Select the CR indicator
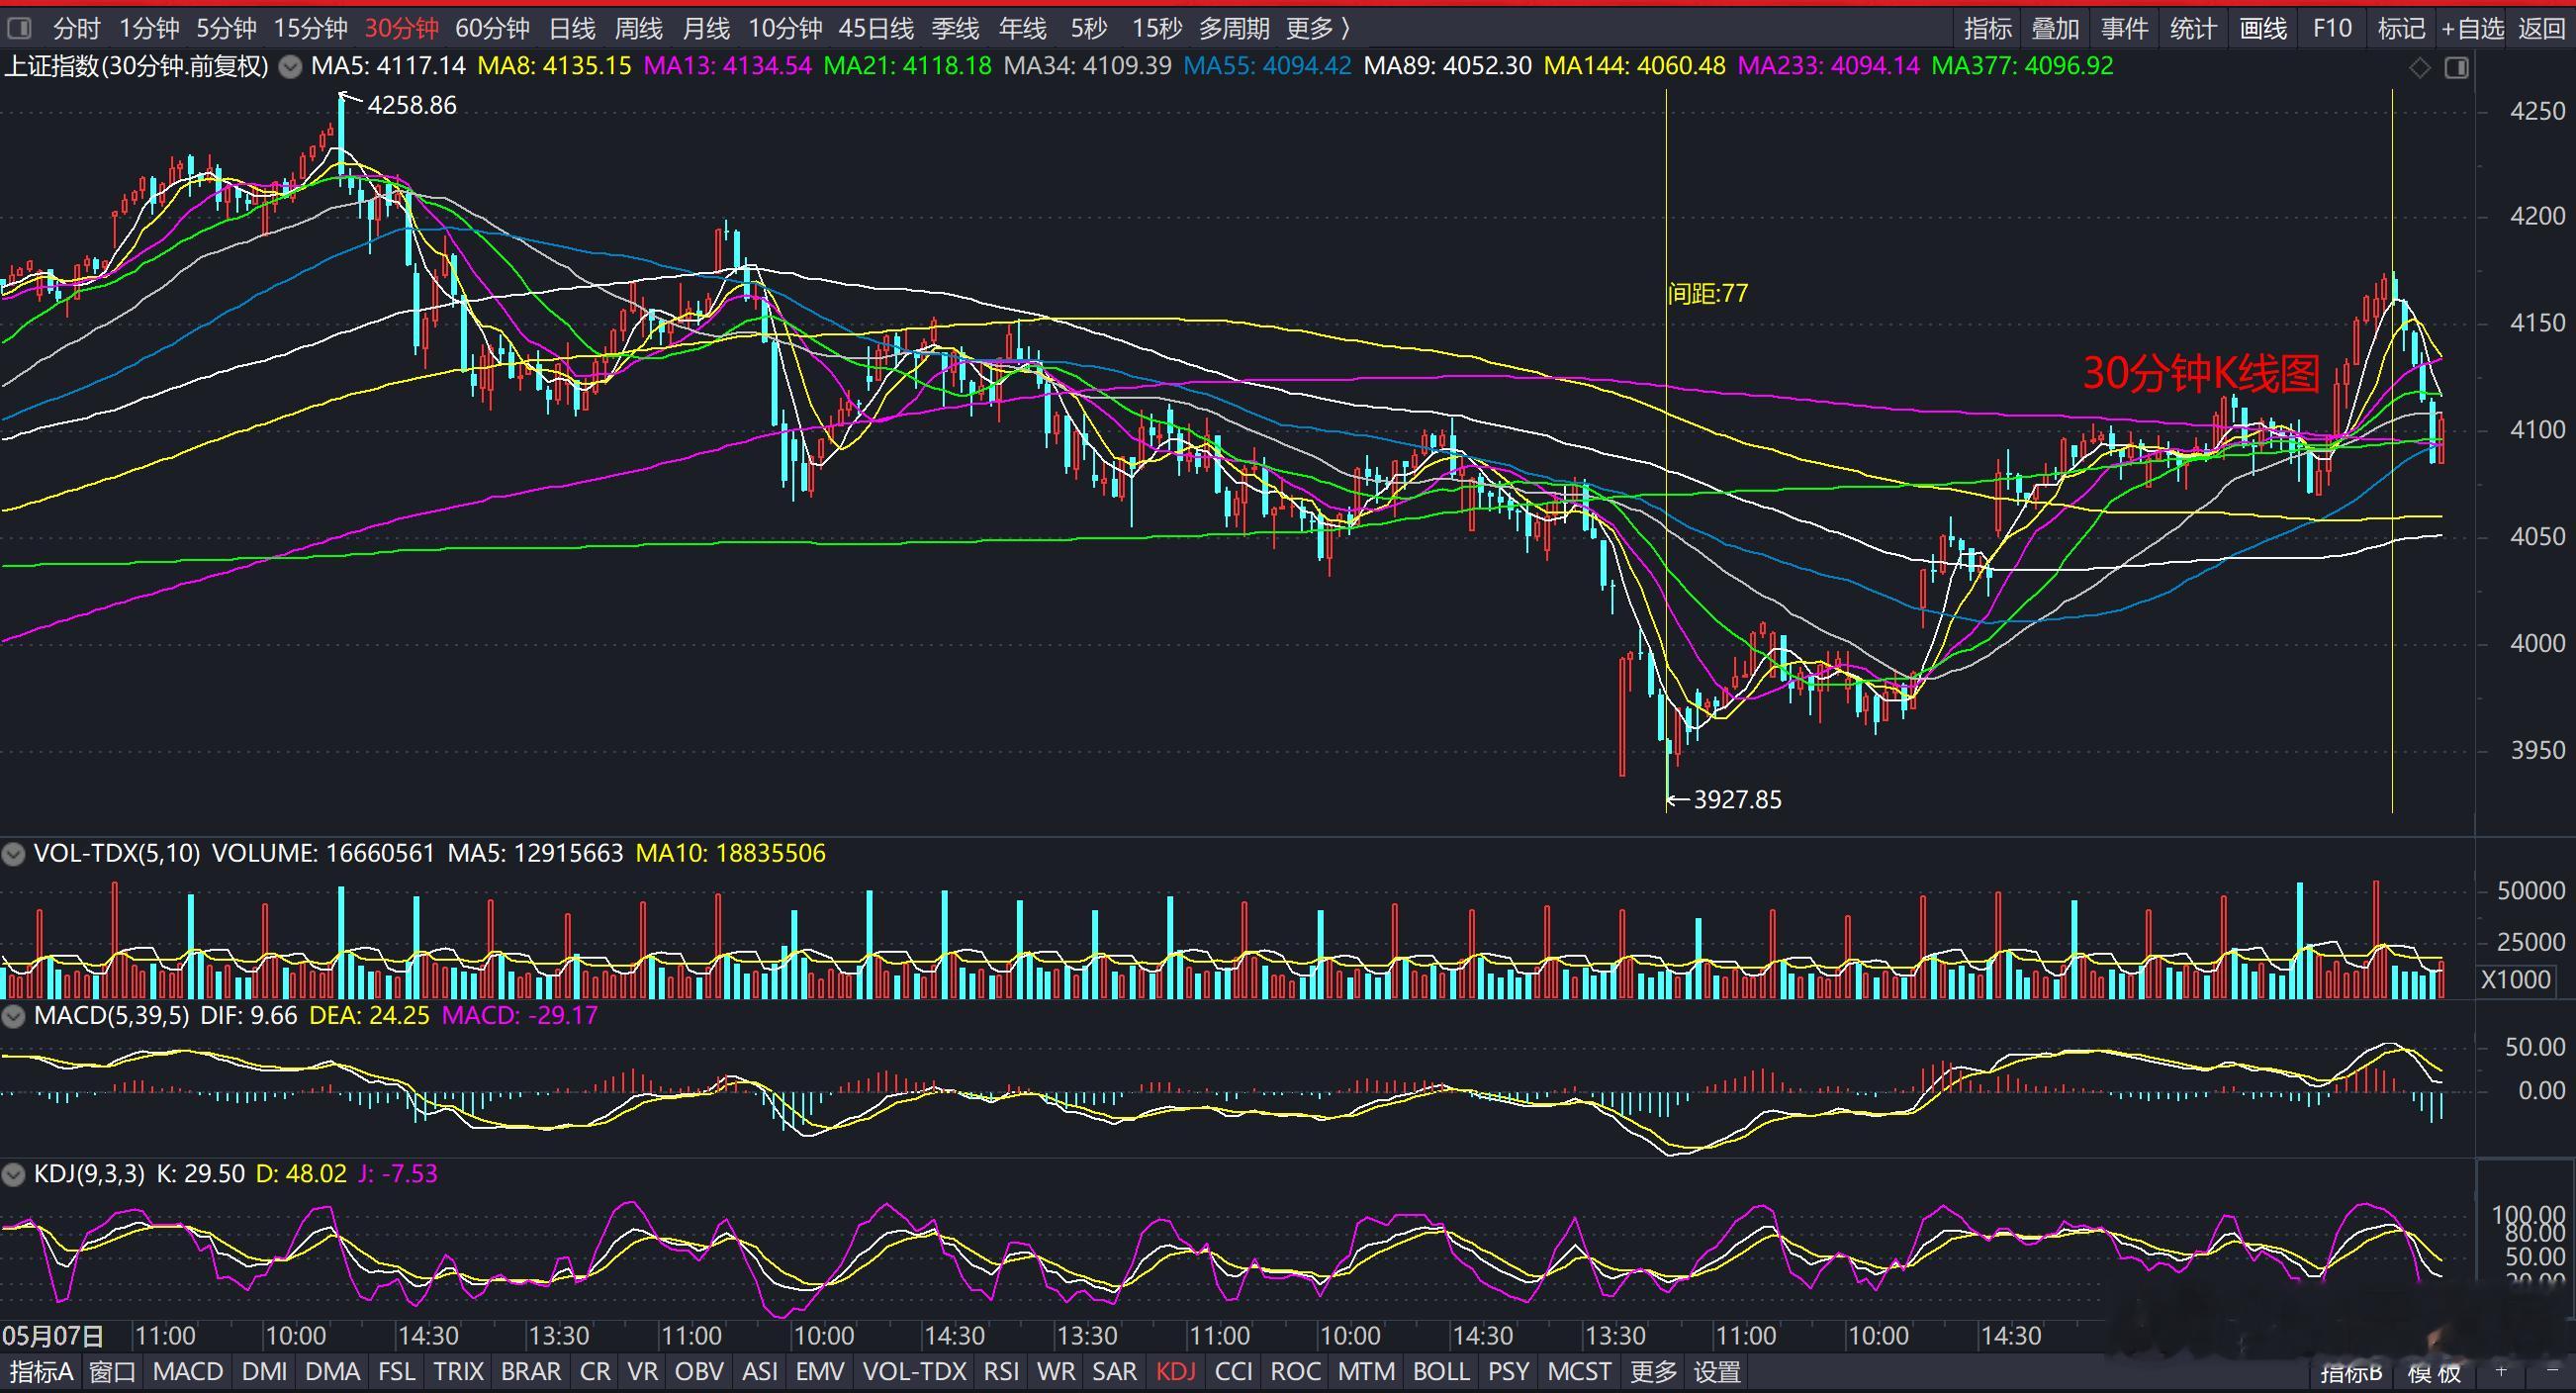Image resolution: width=2576 pixels, height=1393 pixels. click(x=595, y=1371)
